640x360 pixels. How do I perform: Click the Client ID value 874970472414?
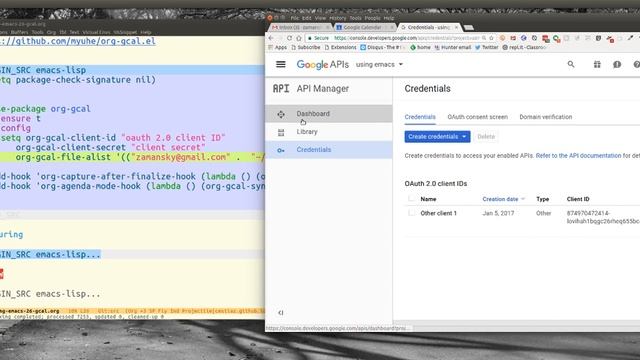(x=588, y=213)
